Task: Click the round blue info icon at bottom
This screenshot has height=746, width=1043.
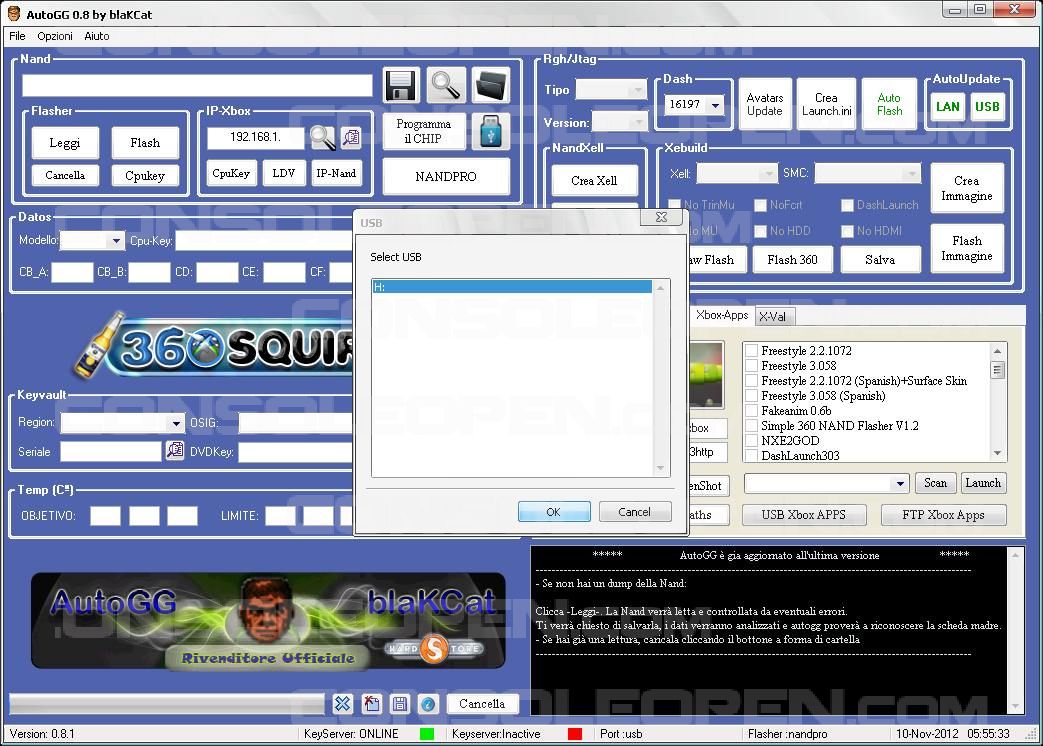Action: point(428,704)
